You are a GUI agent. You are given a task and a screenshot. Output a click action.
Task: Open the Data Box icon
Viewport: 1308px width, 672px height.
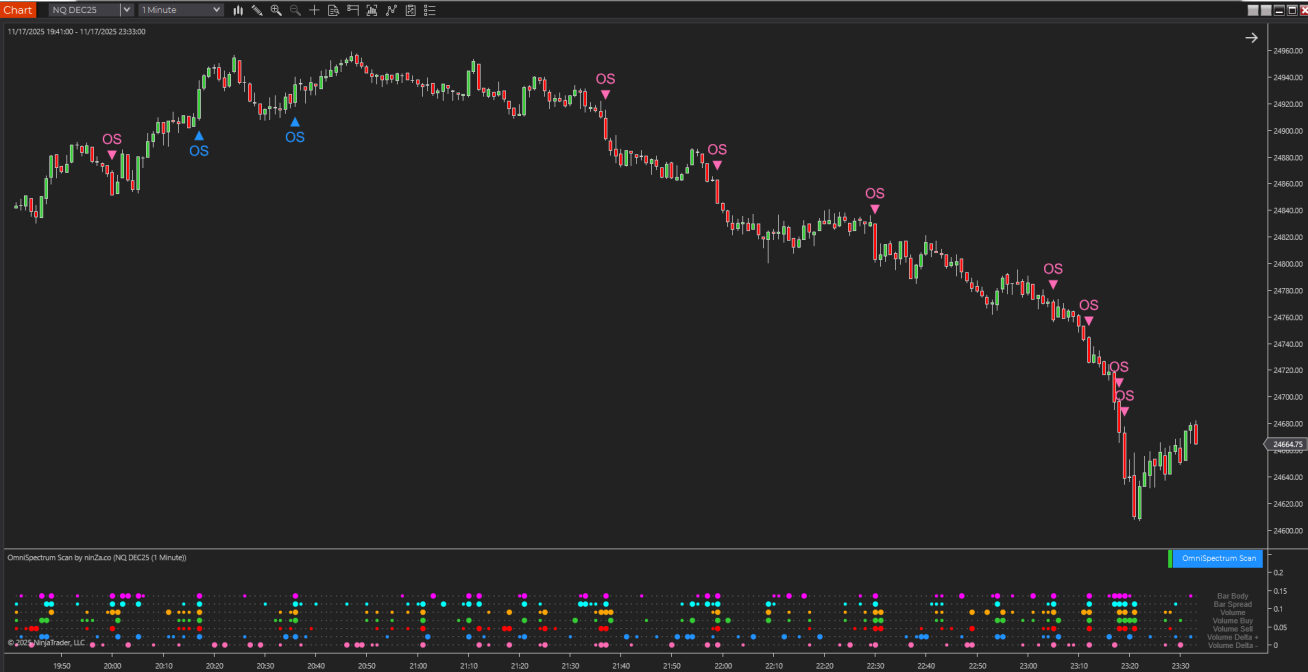(x=333, y=10)
